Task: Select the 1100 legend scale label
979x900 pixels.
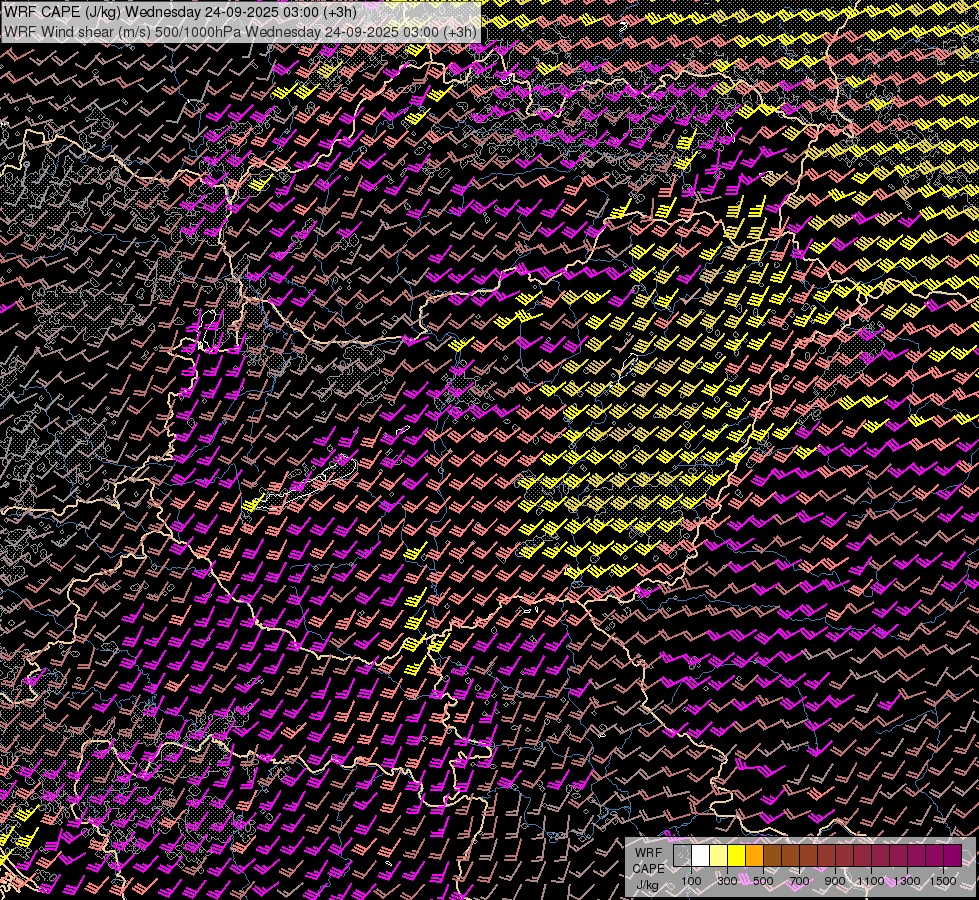Action: pyautogui.click(x=871, y=881)
